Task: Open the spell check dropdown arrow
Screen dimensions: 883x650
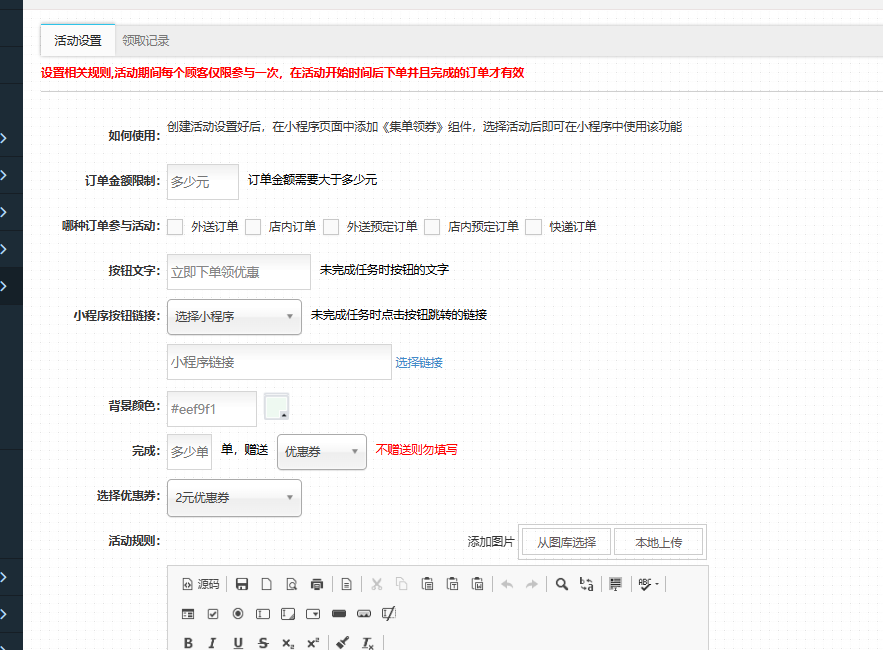Action: coord(657,584)
